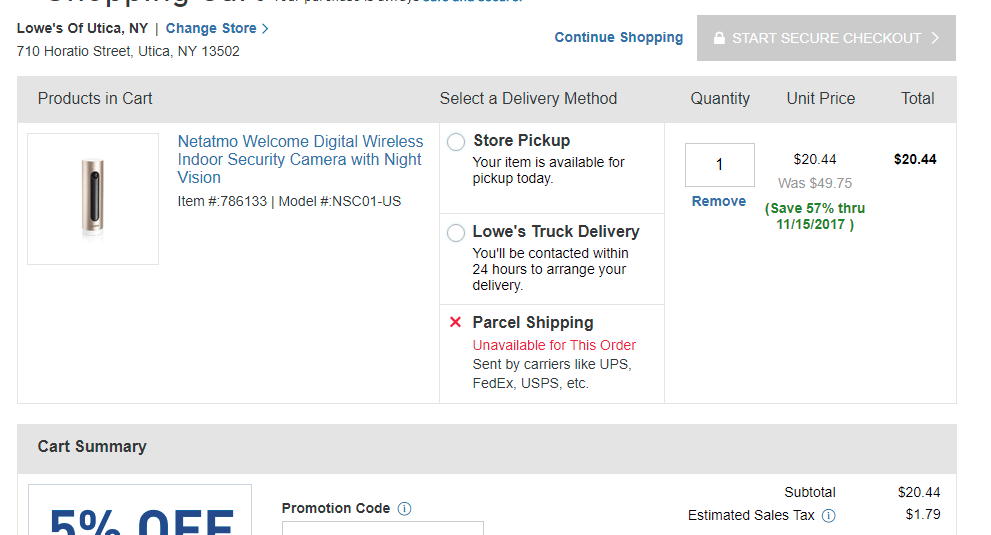
Task: Click the quantity input field
Action: click(719, 165)
